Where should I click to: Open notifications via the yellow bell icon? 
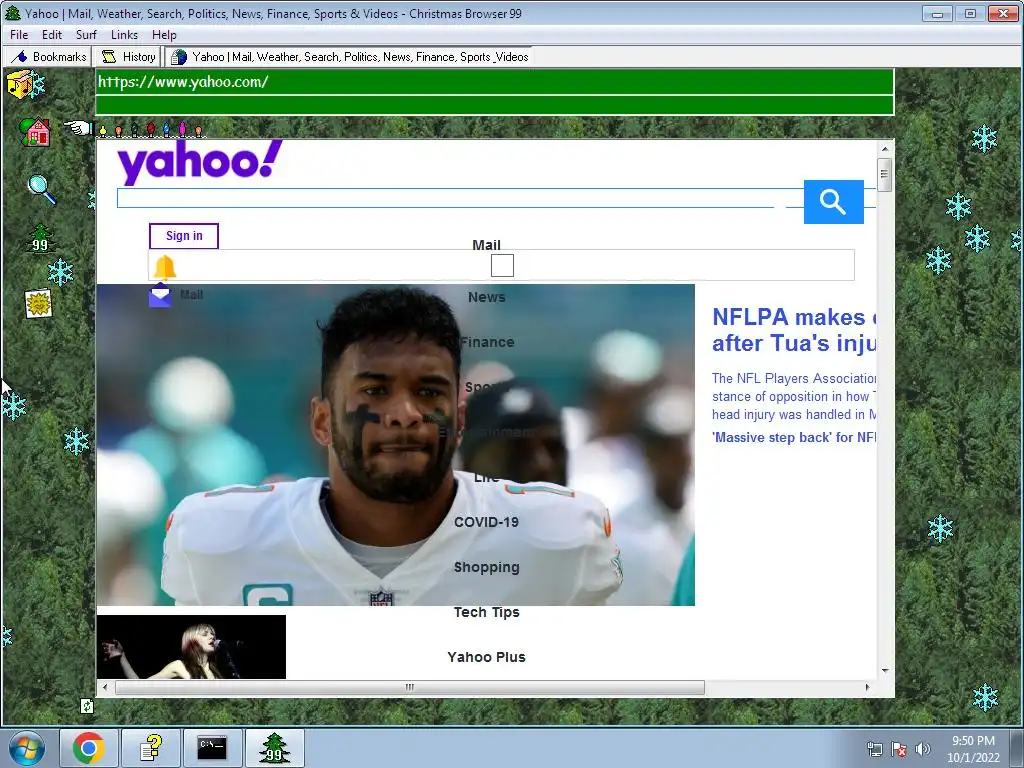click(x=165, y=267)
